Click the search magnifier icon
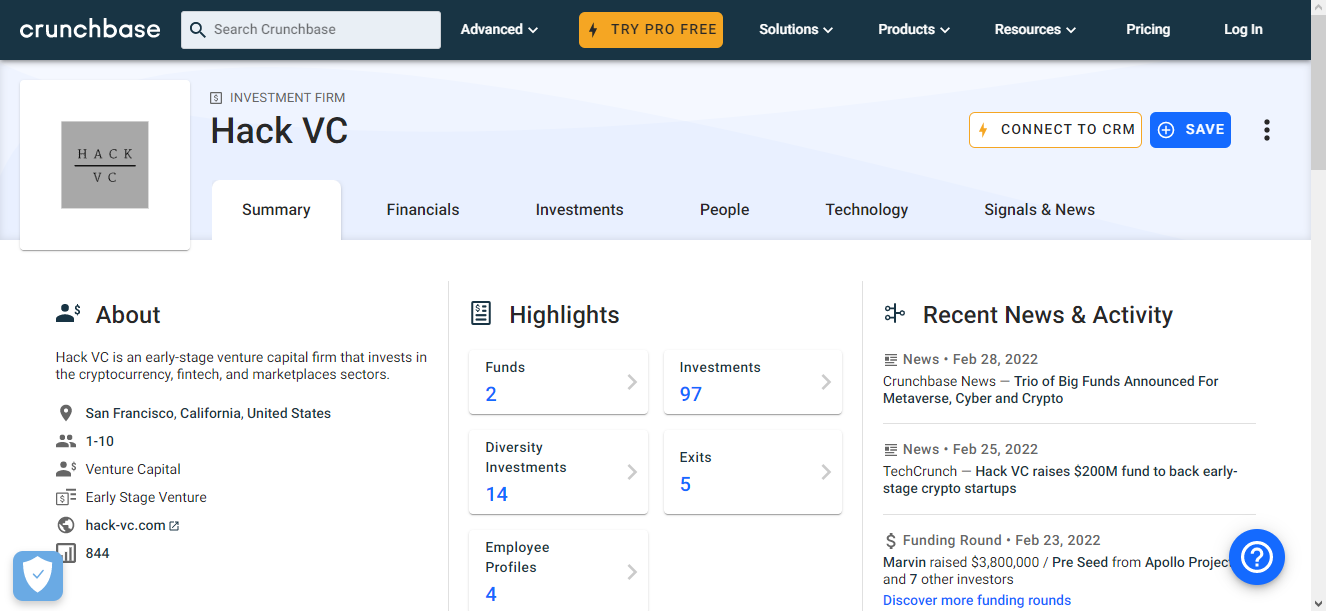The width and height of the screenshot is (1326, 611). pyautogui.click(x=198, y=30)
